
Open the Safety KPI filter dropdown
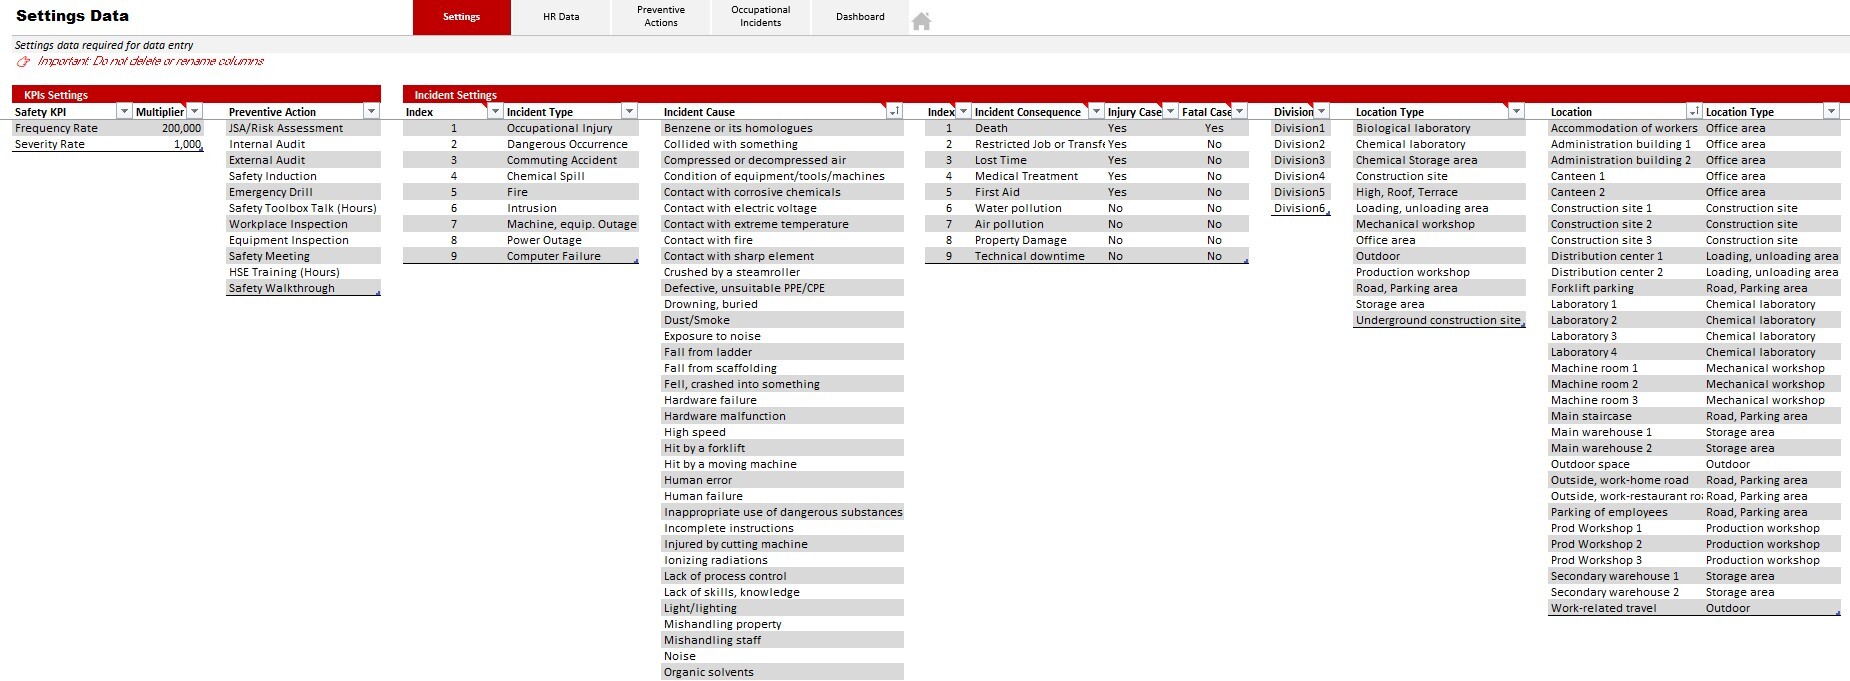pos(124,111)
